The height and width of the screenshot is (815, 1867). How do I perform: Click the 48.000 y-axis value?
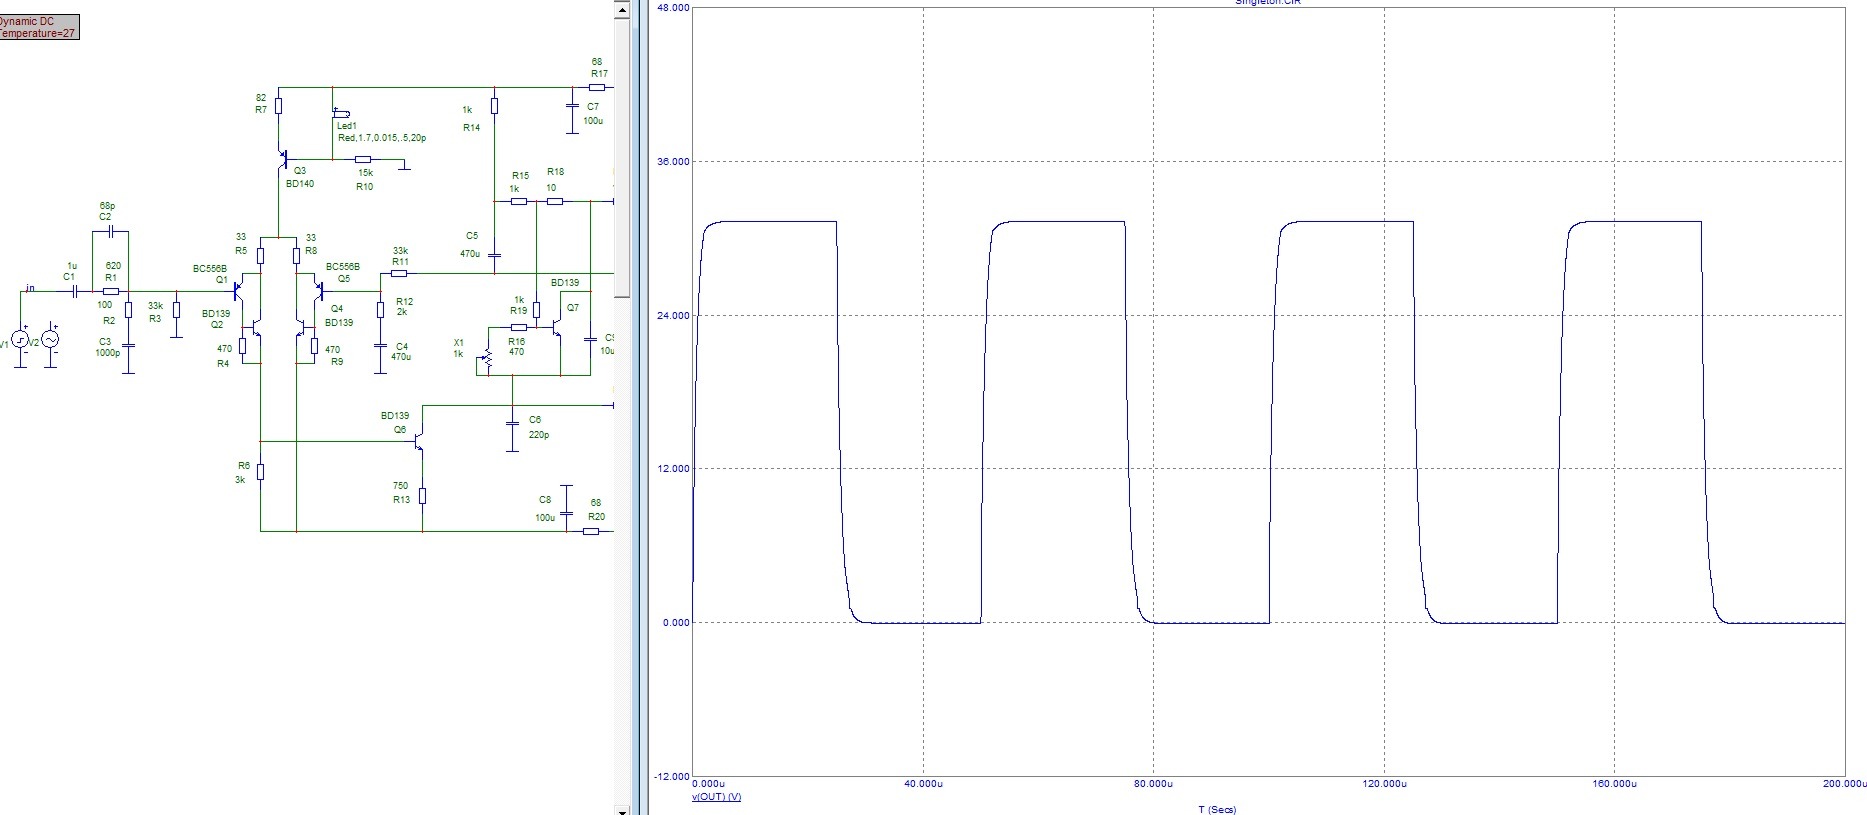[673, 8]
